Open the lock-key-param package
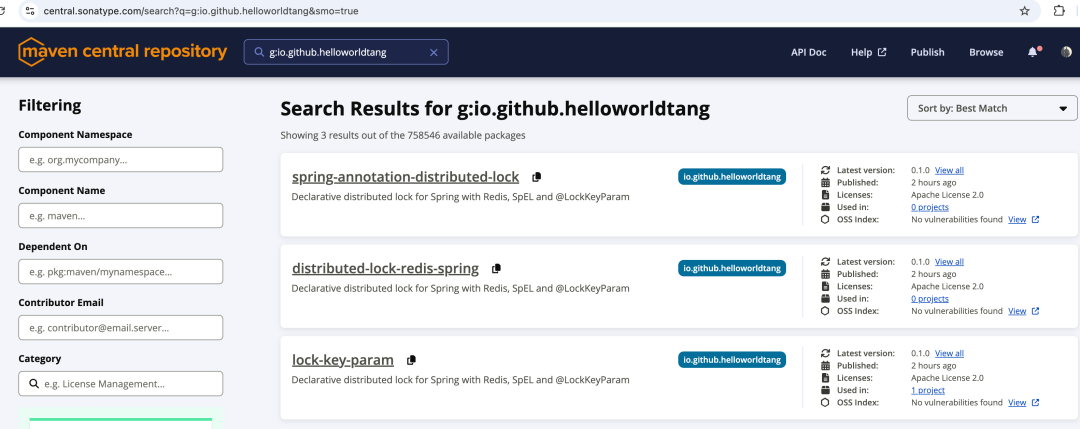The width and height of the screenshot is (1080, 429). tap(342, 360)
